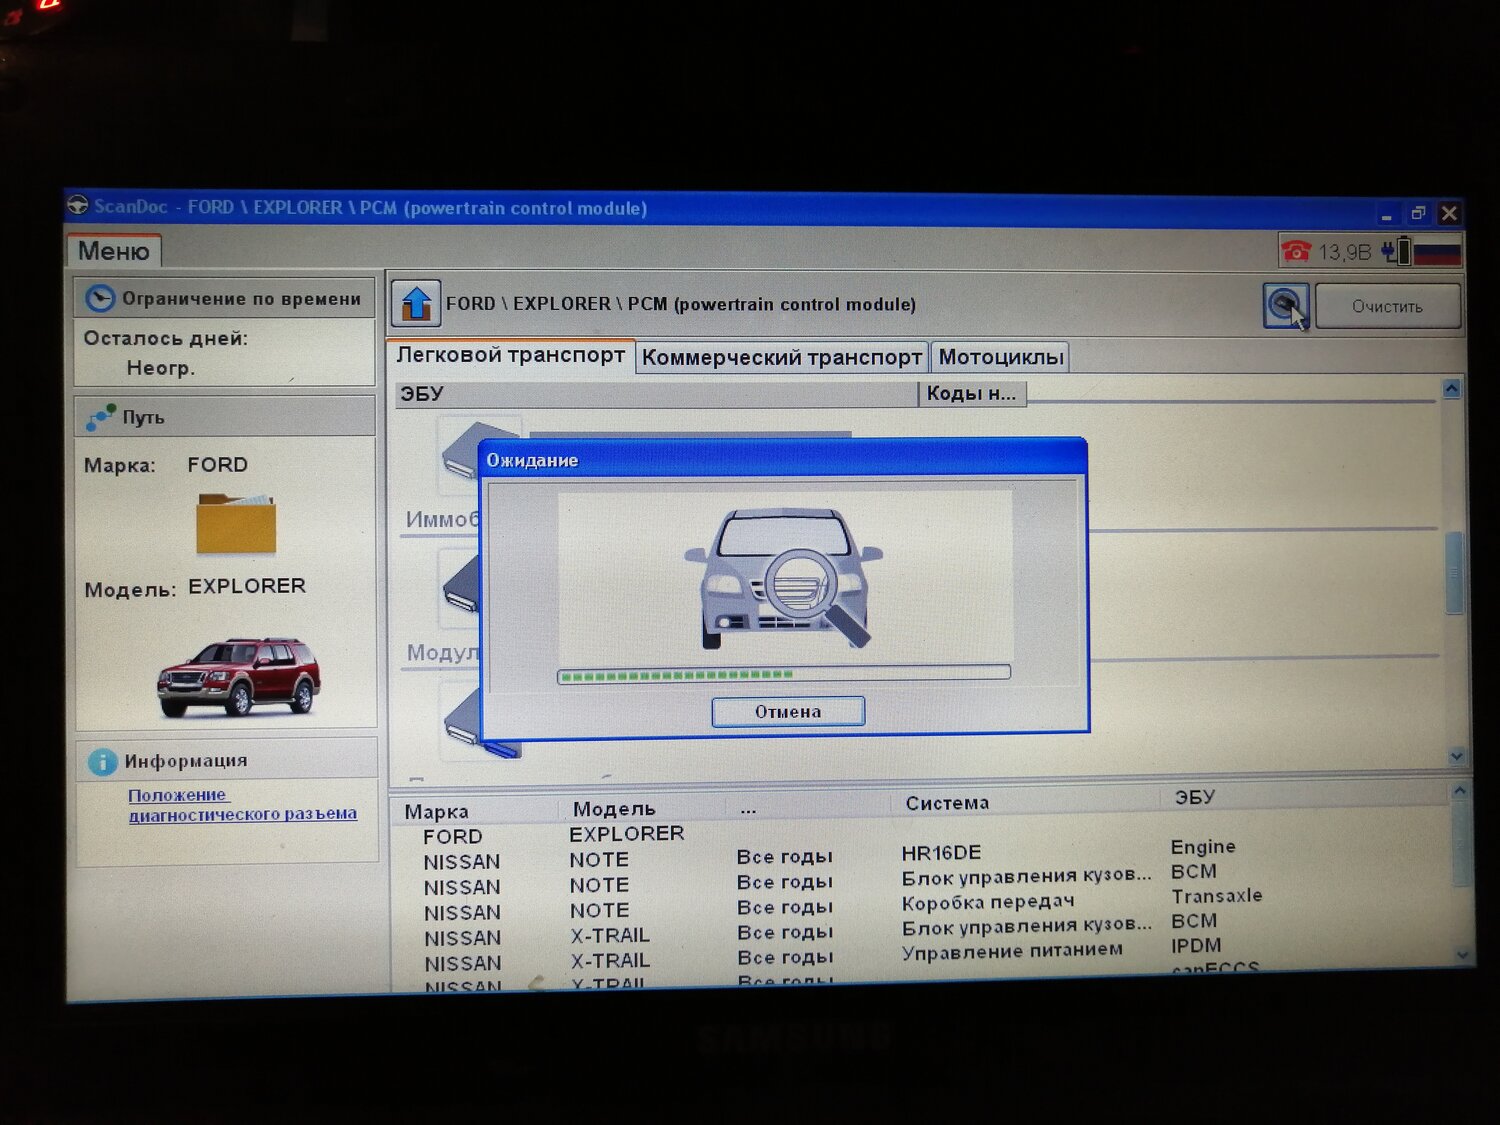Screen dimensions: 1500x1125
Task: Click the module list scrollbar thumb
Action: point(1454,573)
